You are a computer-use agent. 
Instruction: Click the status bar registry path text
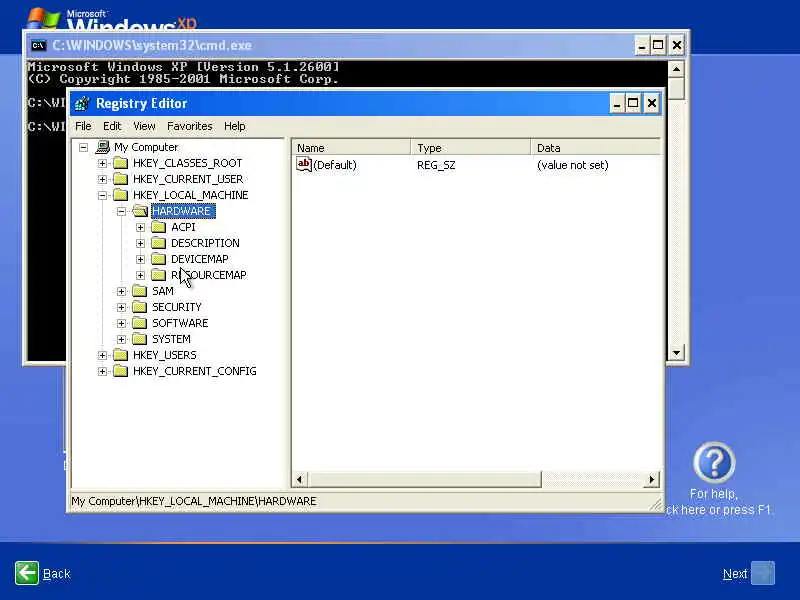coord(193,501)
